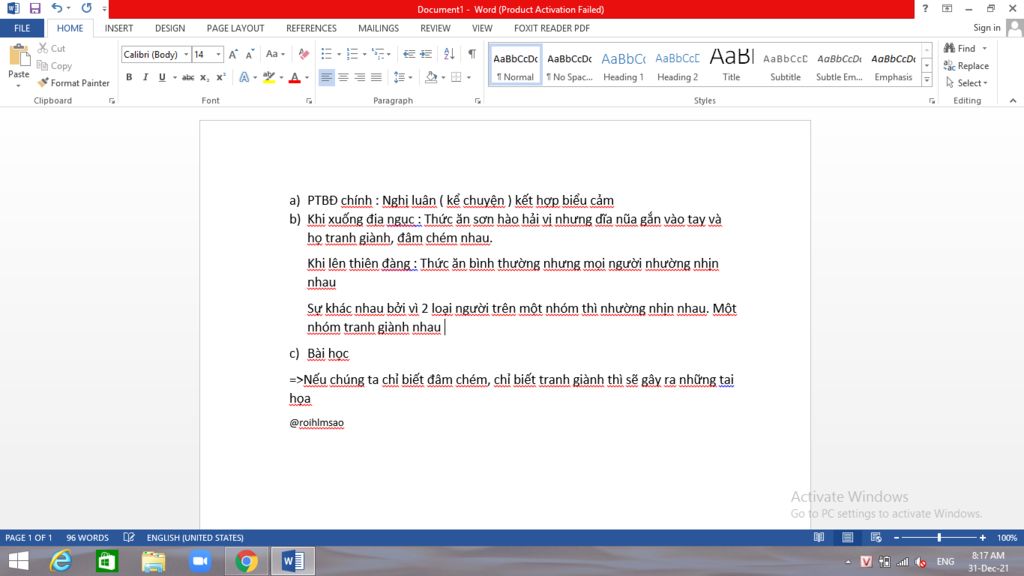Open Help with the question mark icon
This screenshot has height=576, width=1024.
click(x=925, y=8)
